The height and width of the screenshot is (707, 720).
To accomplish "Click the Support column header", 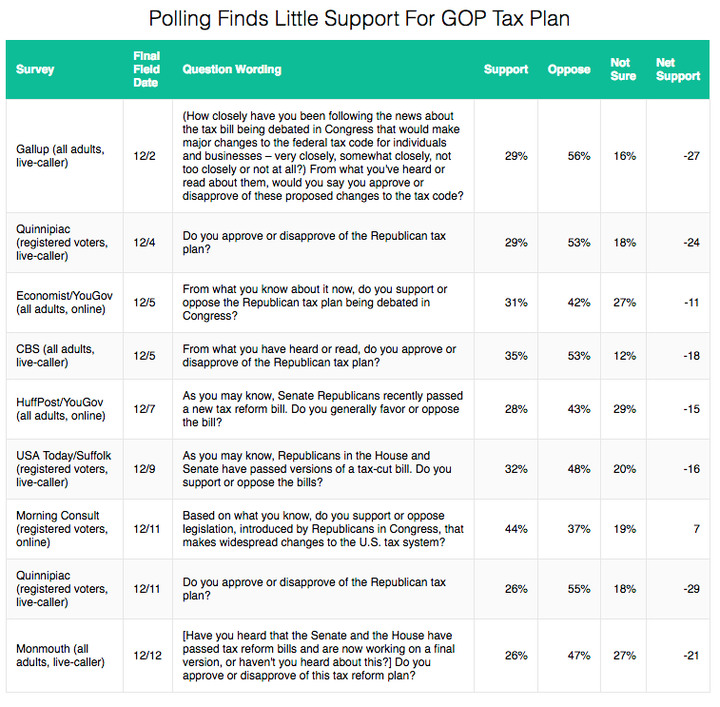I will pos(506,69).
